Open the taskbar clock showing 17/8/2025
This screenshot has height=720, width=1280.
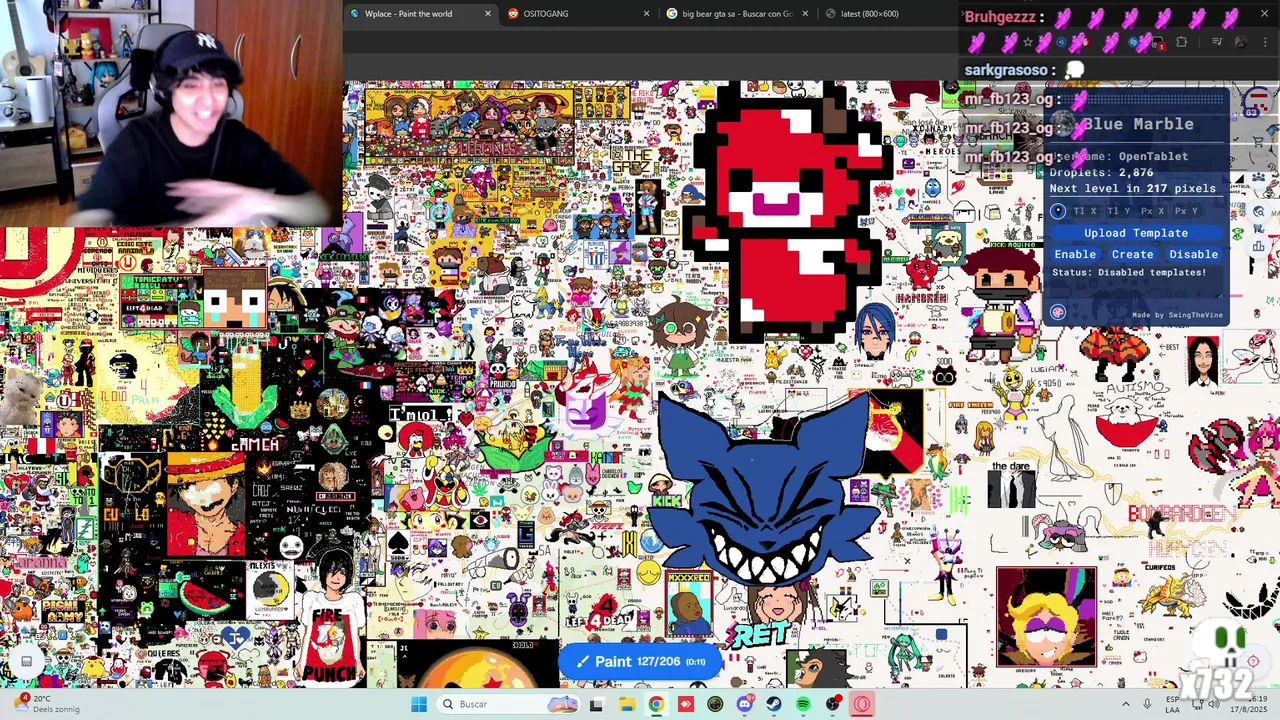tap(1250, 704)
